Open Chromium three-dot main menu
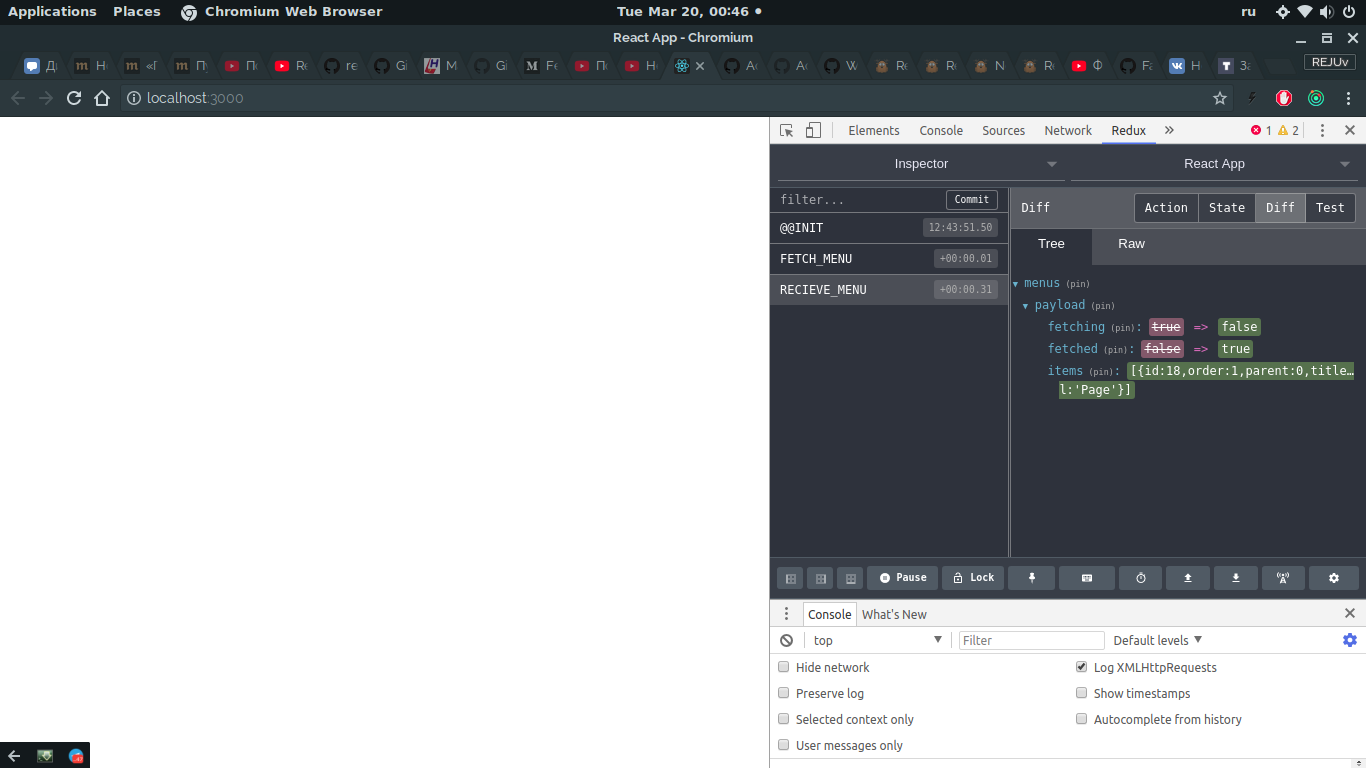Viewport: 1366px width, 768px height. (1349, 98)
